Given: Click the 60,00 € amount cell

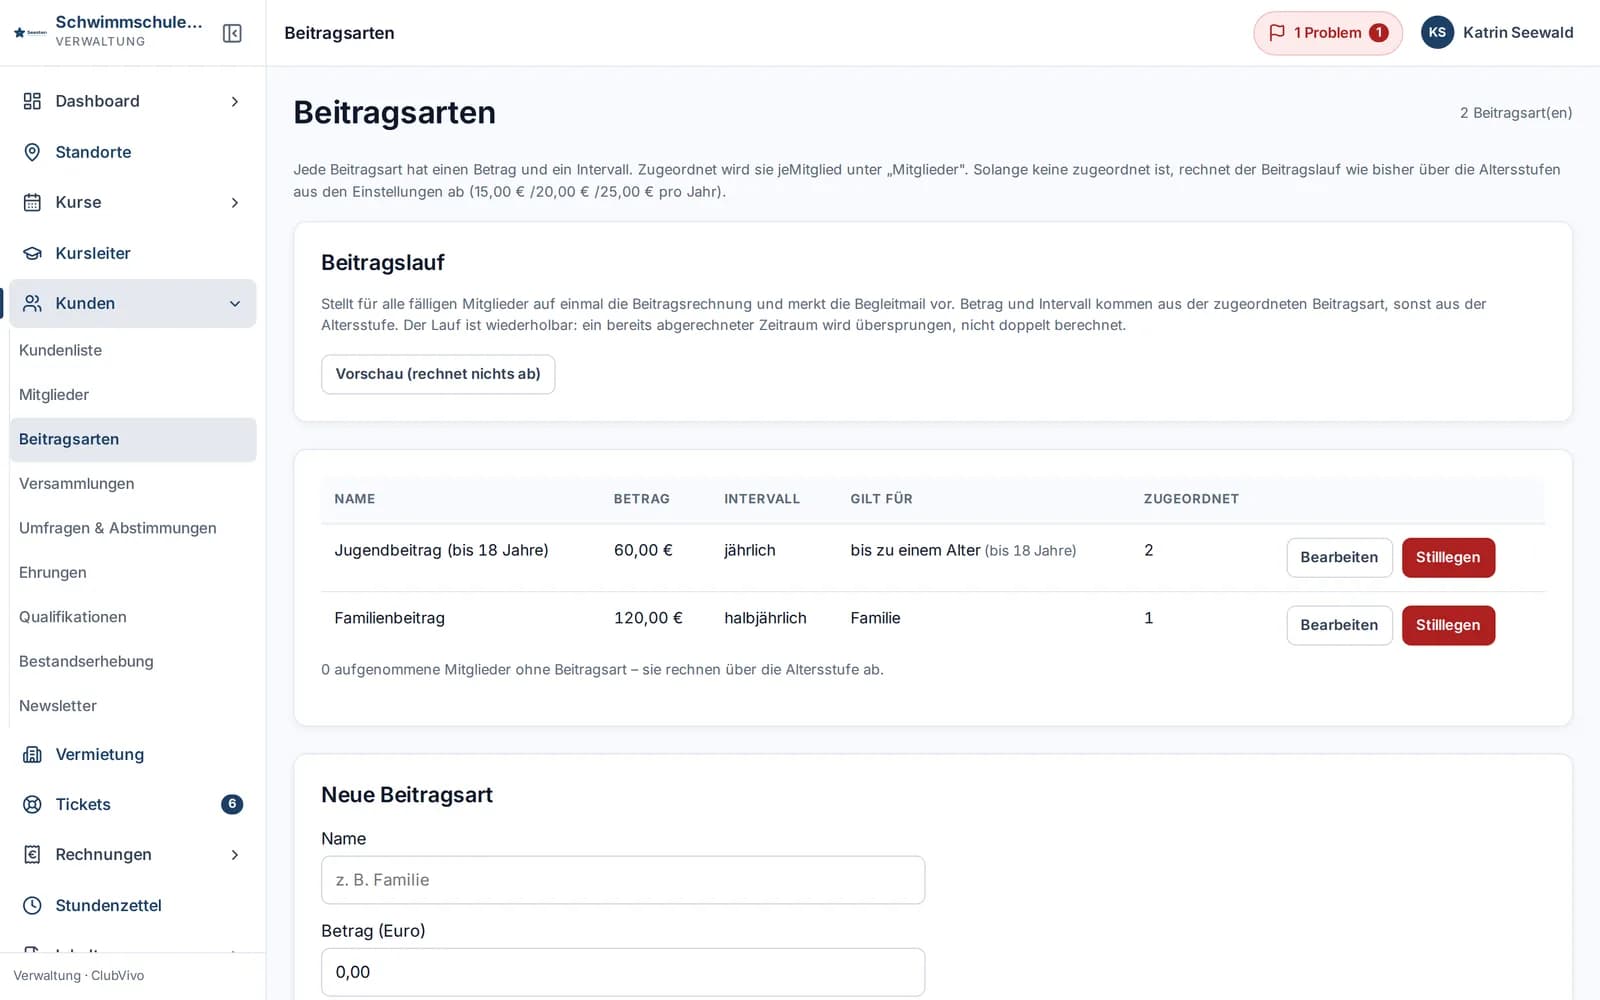Looking at the screenshot, I should [643, 550].
